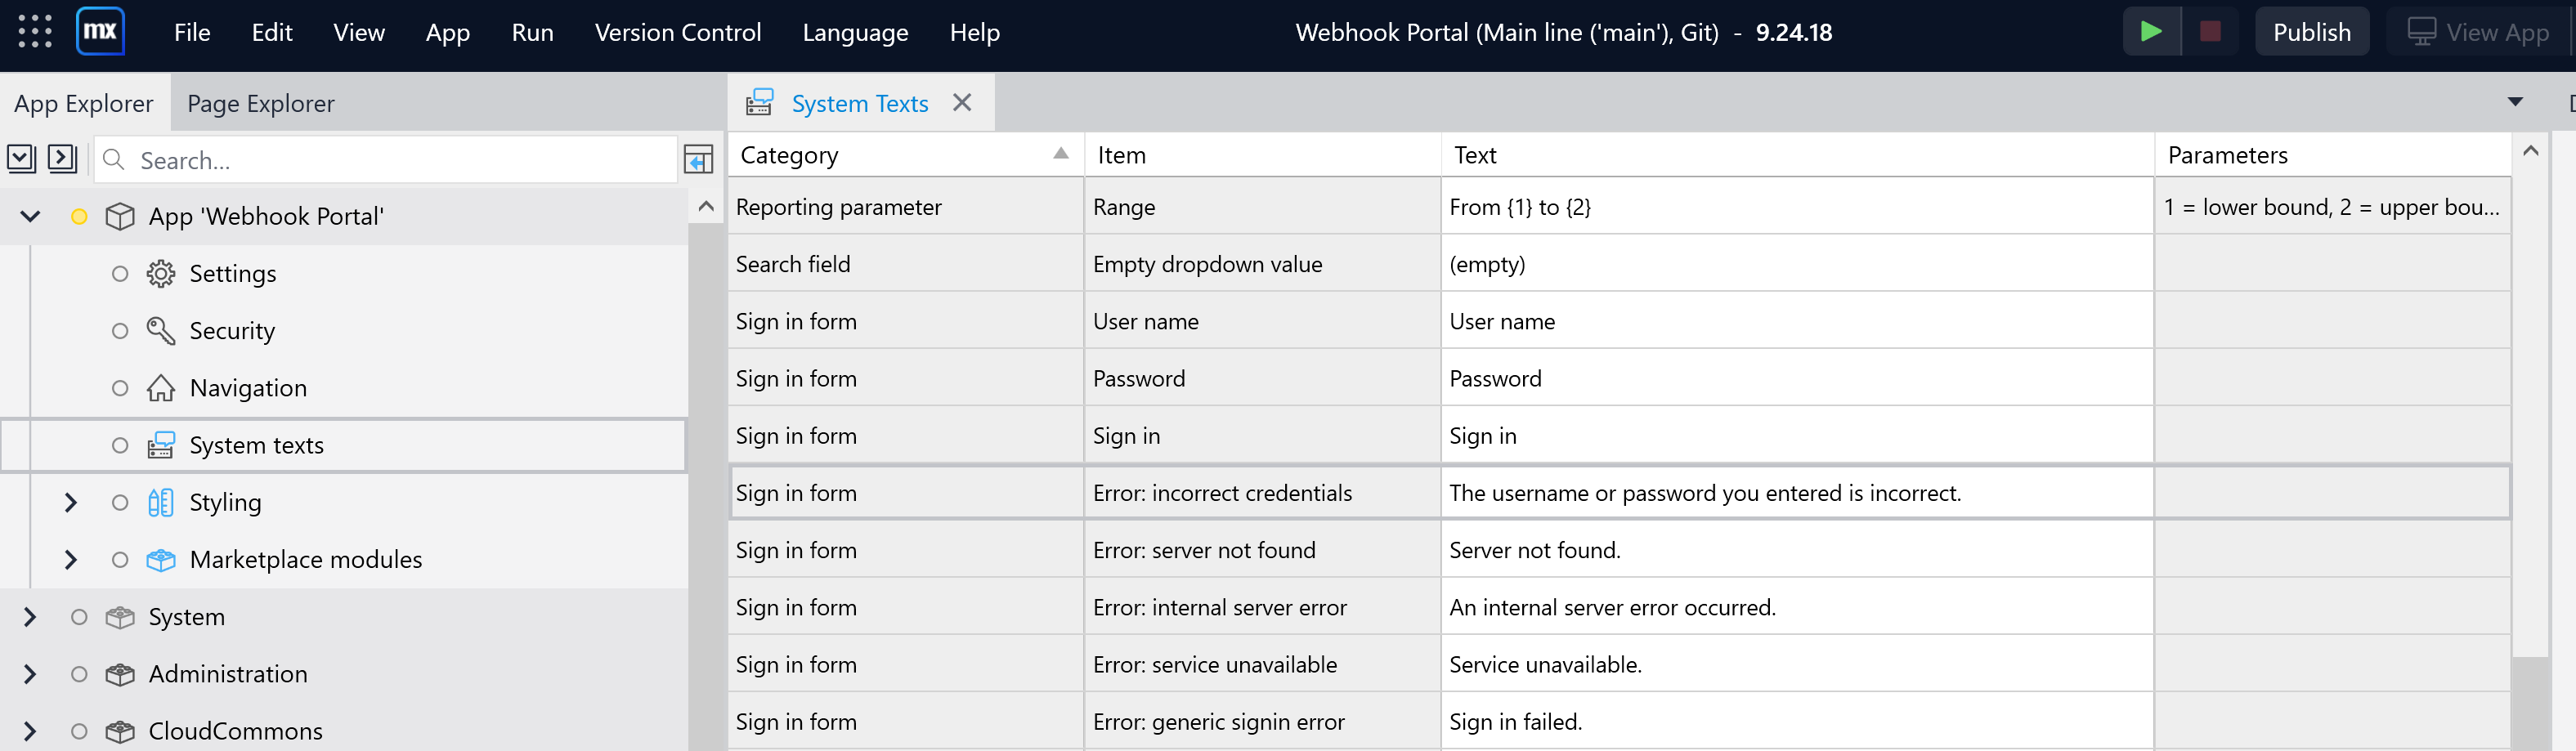
Task: Switch to the Page Explorer tab
Action: pyautogui.click(x=260, y=103)
